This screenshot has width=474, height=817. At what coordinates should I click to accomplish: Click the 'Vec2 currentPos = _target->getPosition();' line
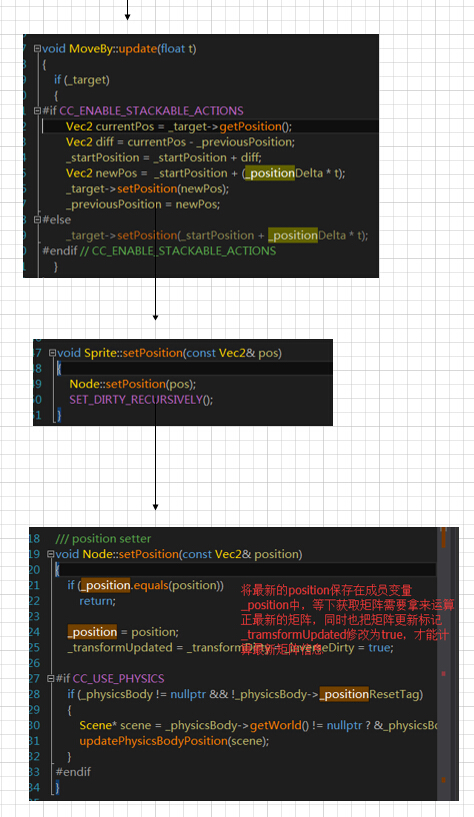179,126
